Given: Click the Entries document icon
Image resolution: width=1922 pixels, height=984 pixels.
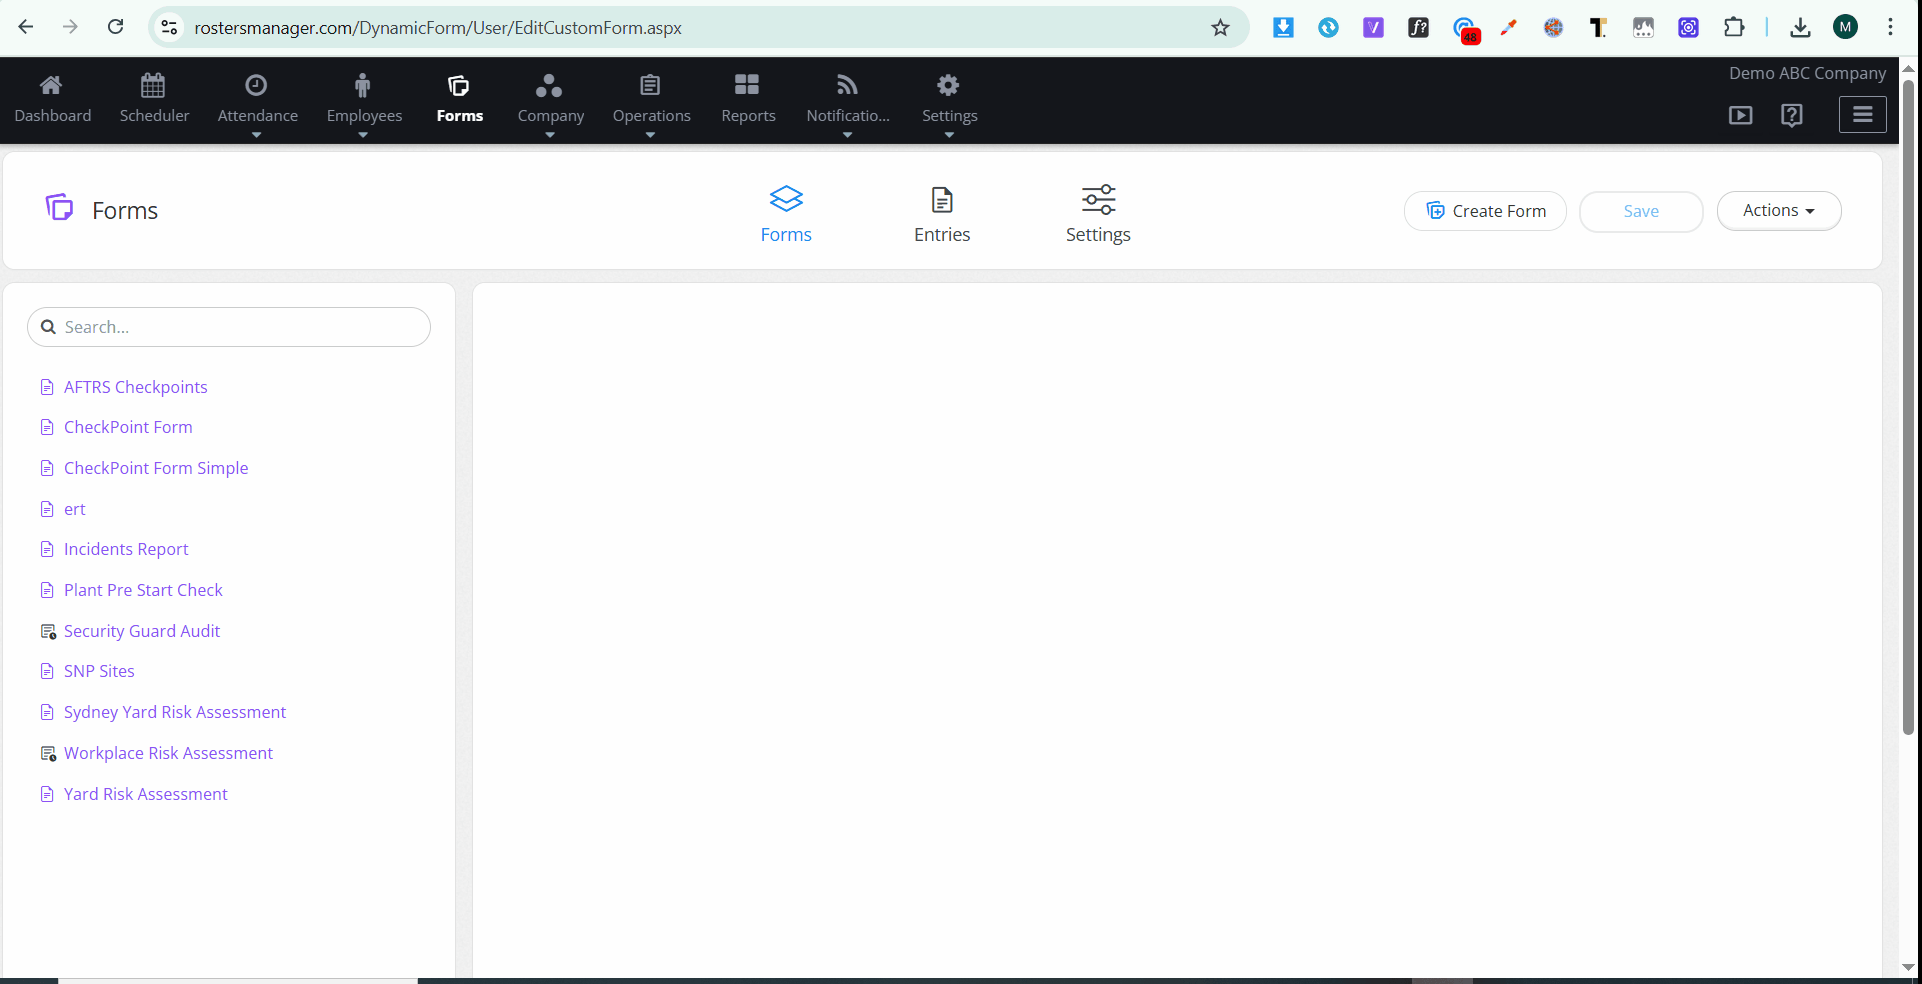Looking at the screenshot, I should point(942,200).
